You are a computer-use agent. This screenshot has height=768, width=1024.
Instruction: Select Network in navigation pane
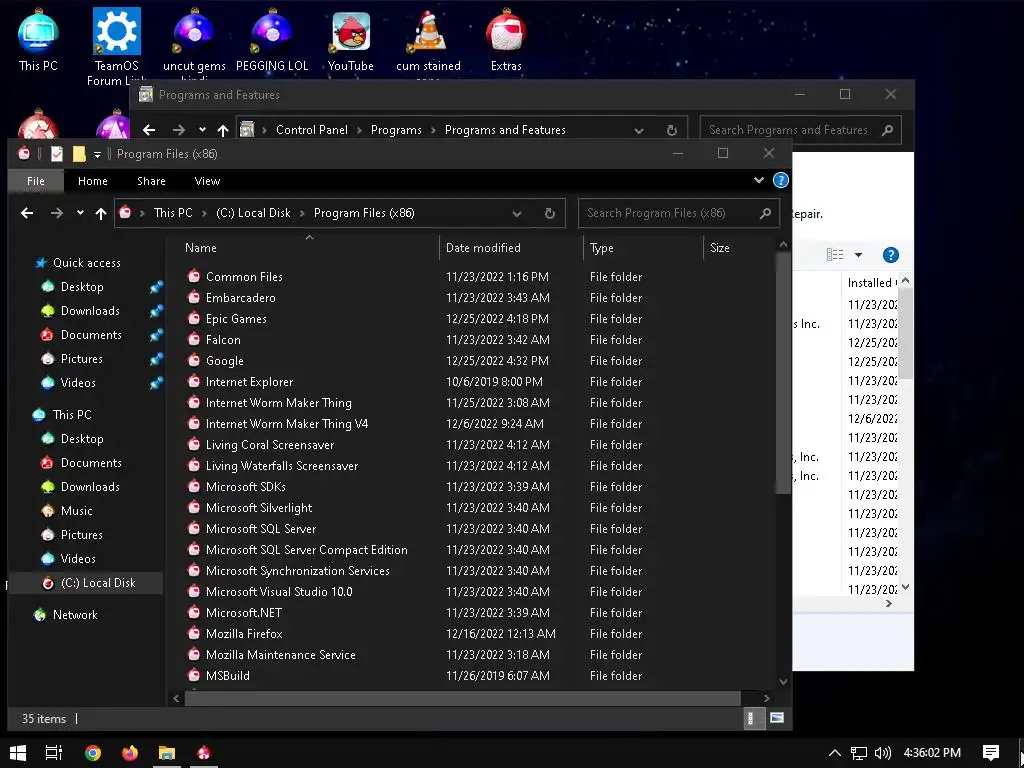click(x=74, y=615)
